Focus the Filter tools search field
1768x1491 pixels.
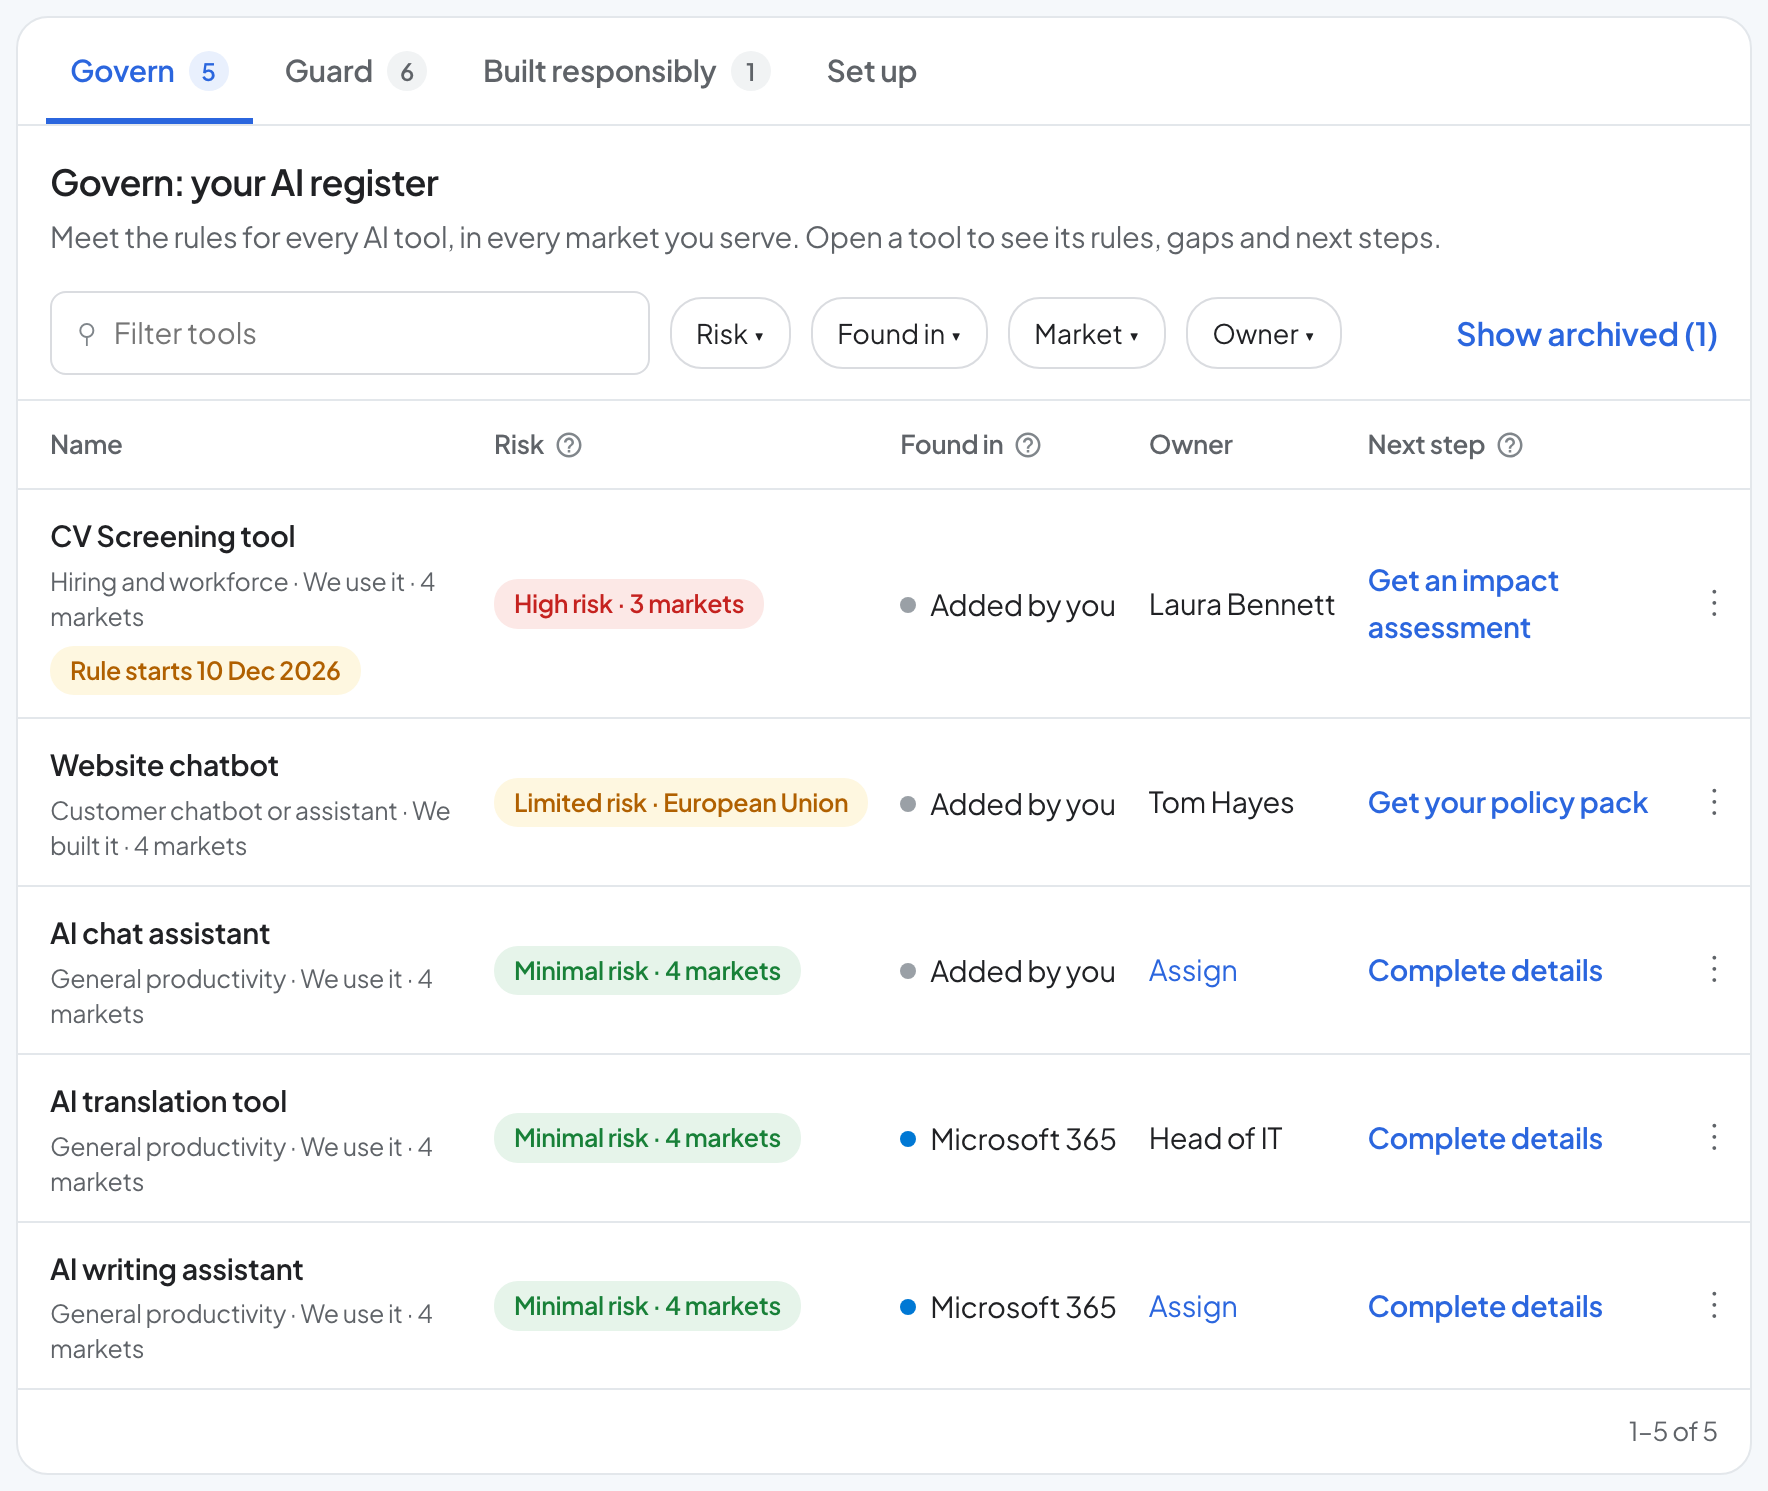tap(350, 333)
